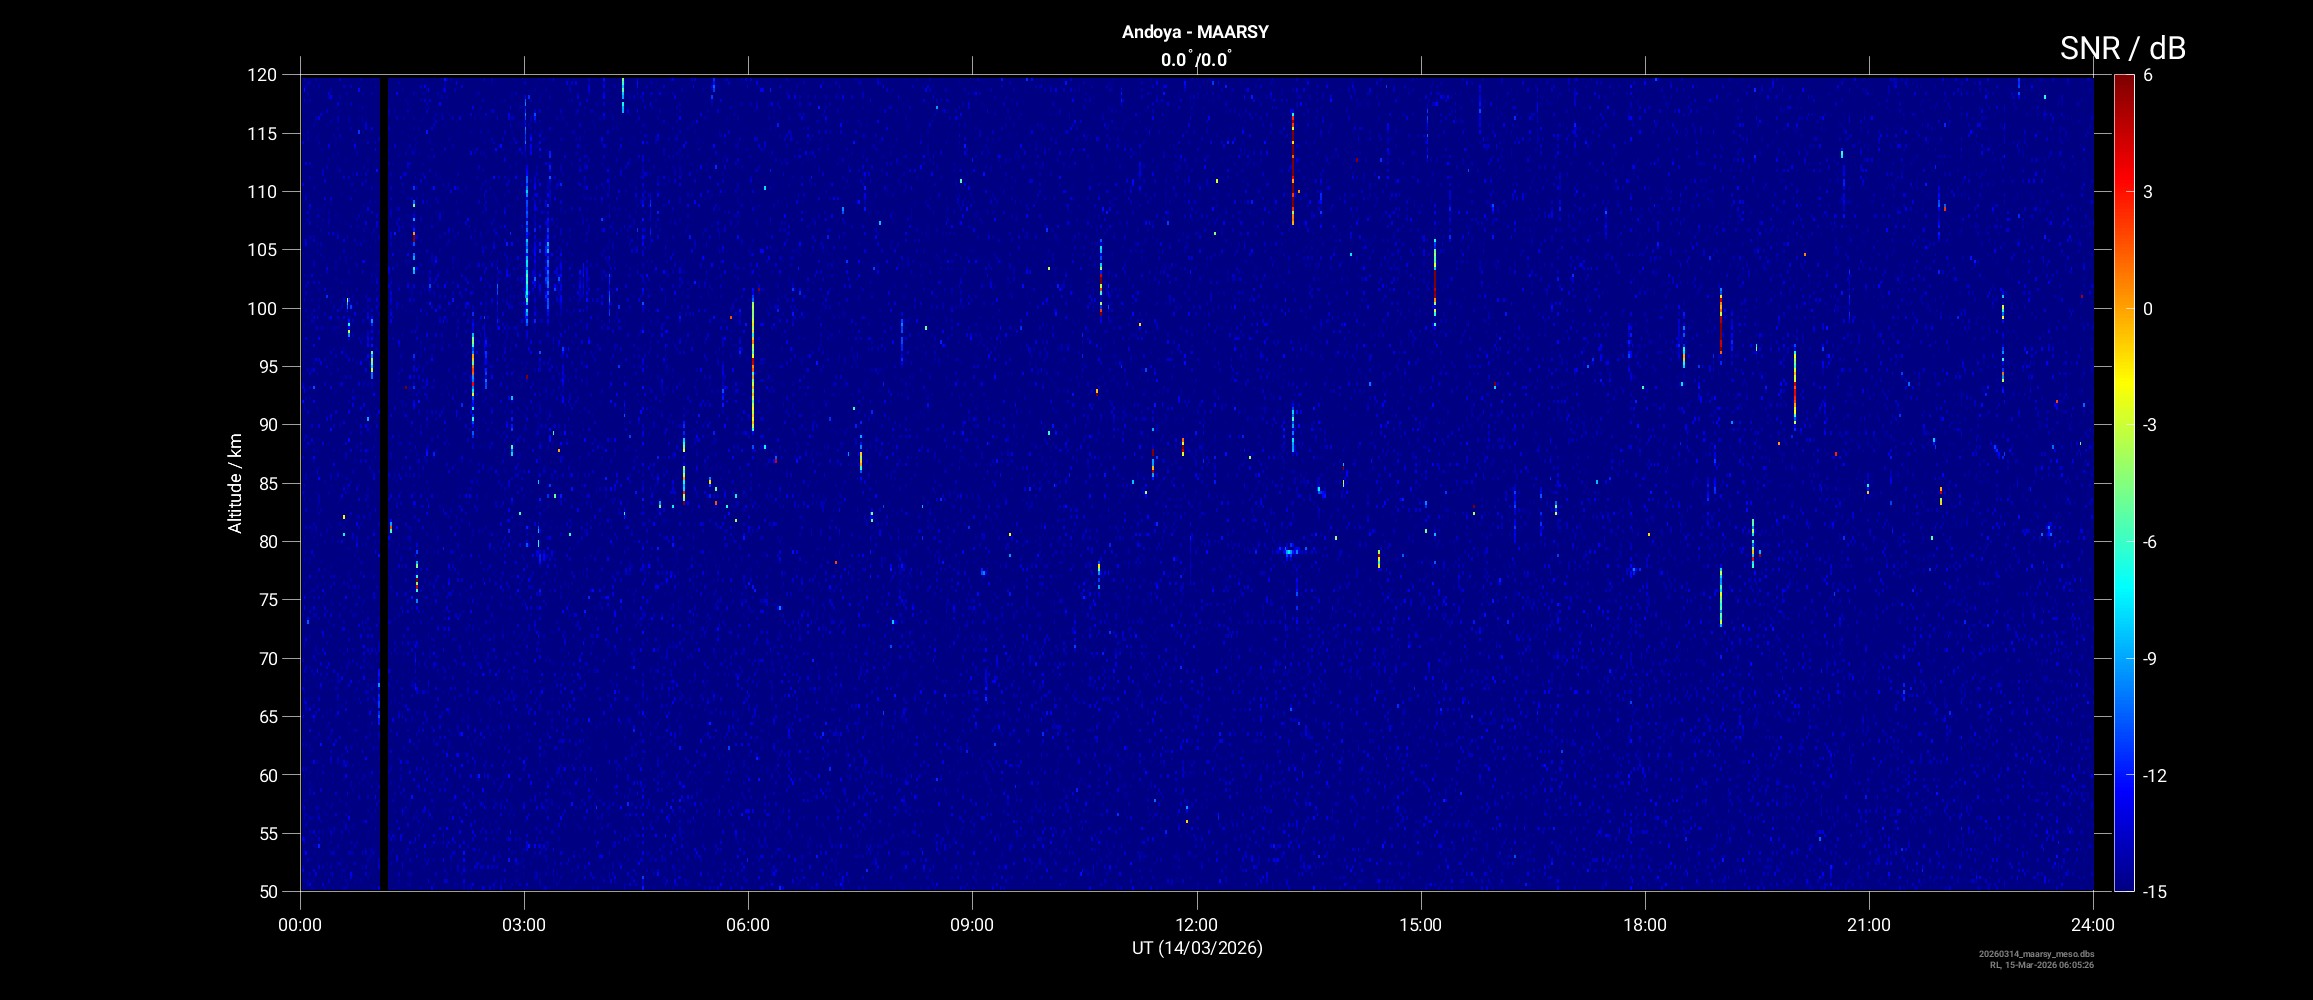Image resolution: width=2313 pixels, height=1000 pixels.
Task: Click the 0 dB colorbar tick label
Action: coord(2148,309)
